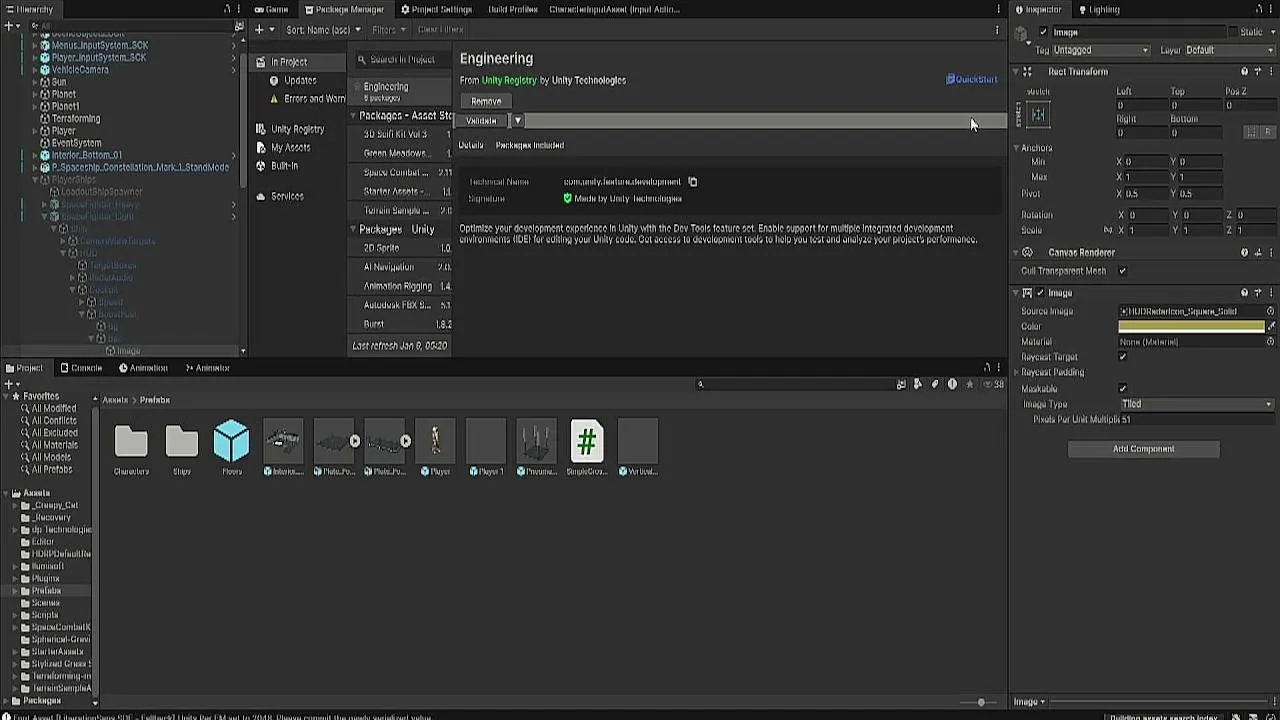Click Clear Filters in Package Manager

(x=440, y=30)
